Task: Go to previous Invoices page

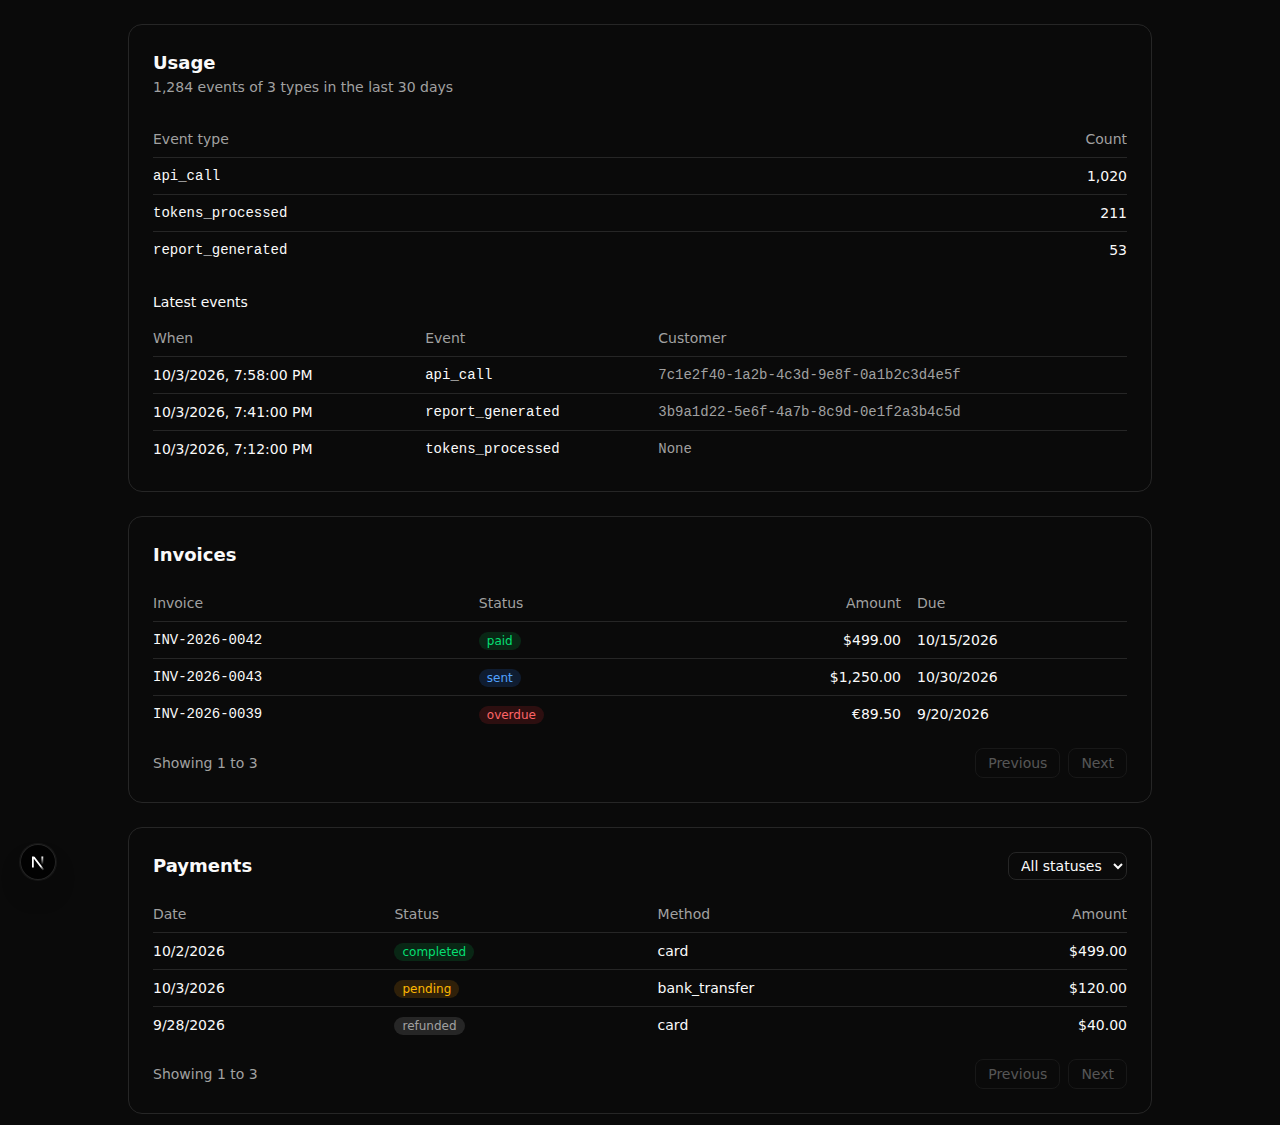Action: (x=1017, y=763)
